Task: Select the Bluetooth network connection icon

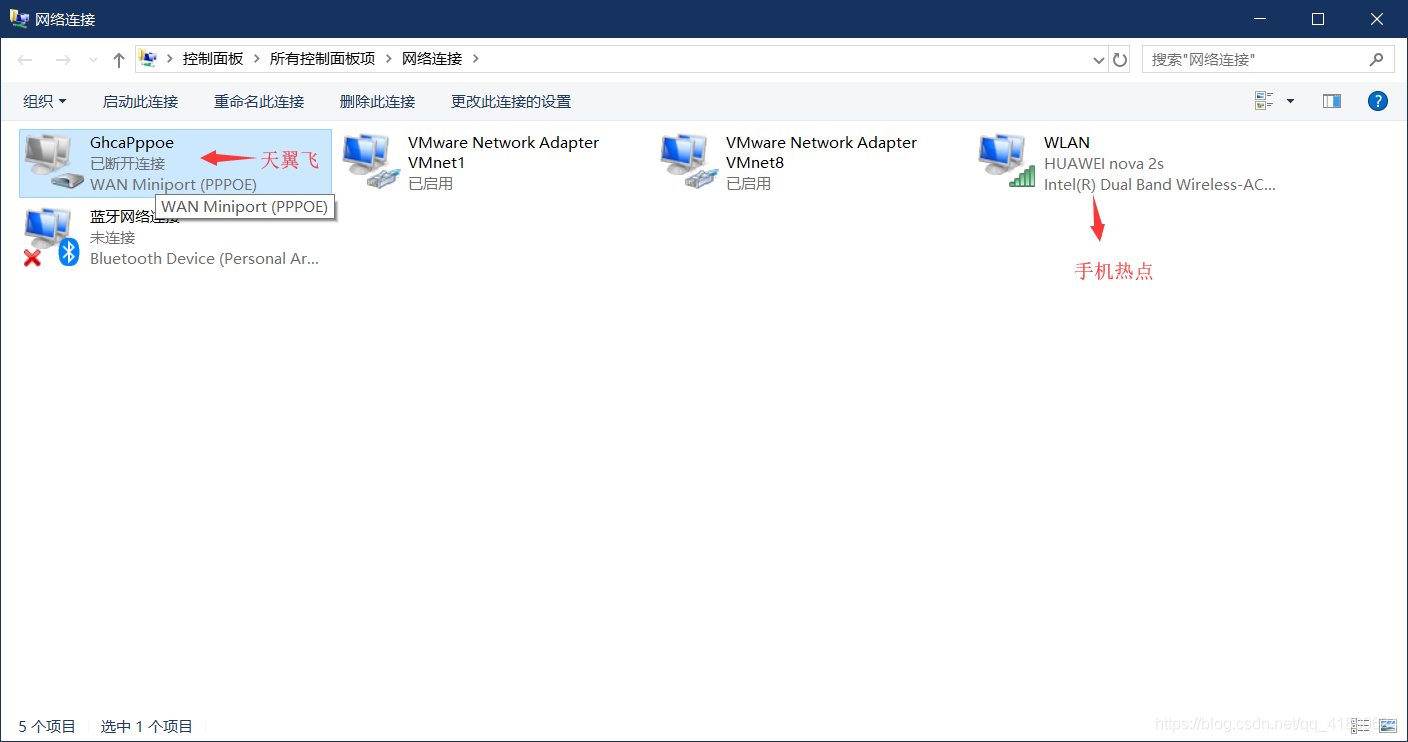Action: tap(53, 238)
